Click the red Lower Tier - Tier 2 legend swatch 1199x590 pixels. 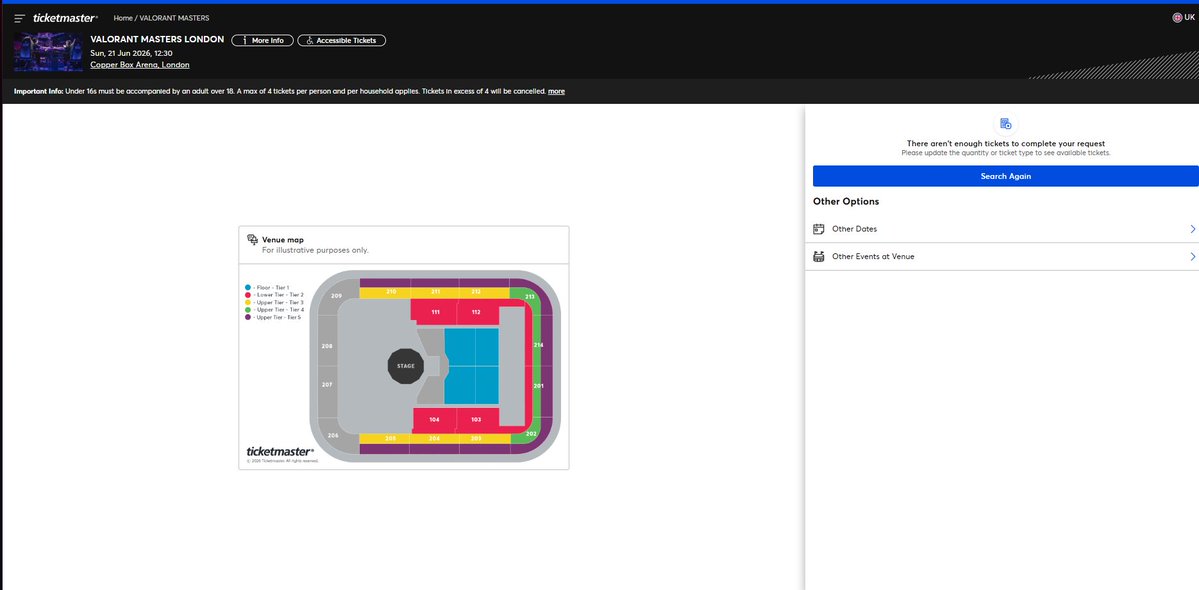click(x=248, y=295)
